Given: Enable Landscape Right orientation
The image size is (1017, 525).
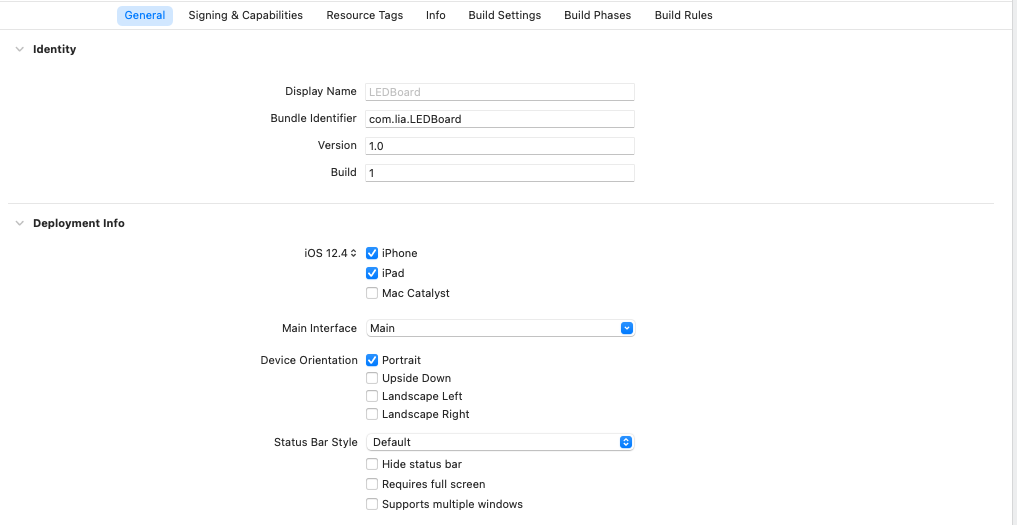Looking at the screenshot, I should (372, 414).
